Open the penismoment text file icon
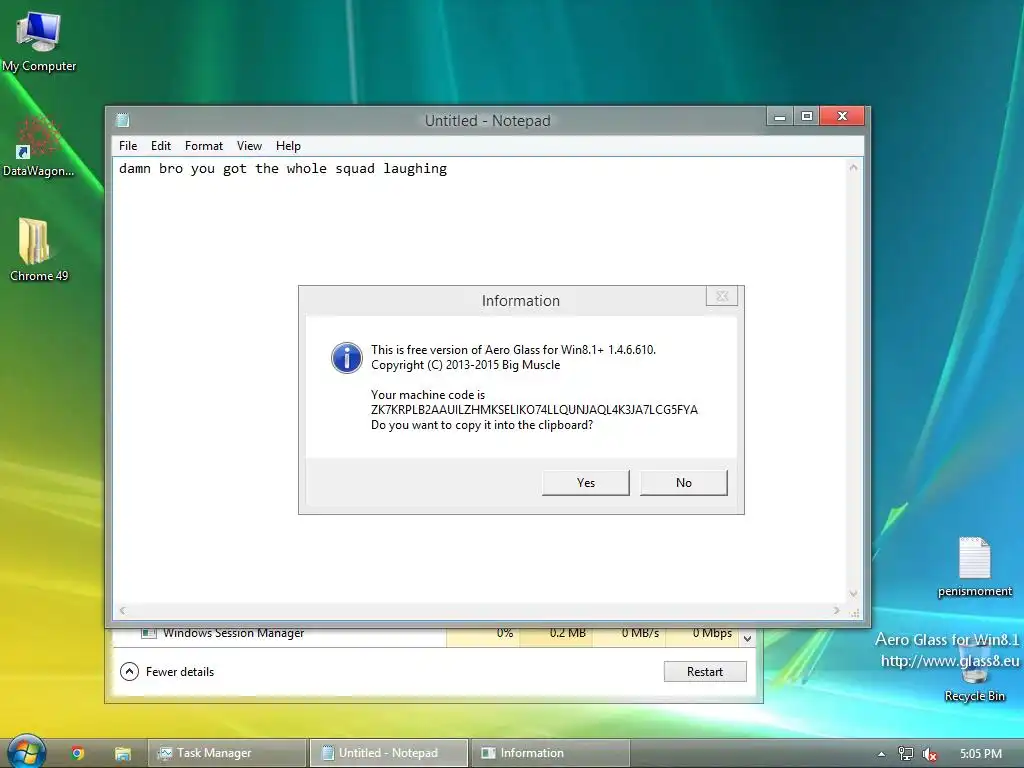 click(x=974, y=567)
